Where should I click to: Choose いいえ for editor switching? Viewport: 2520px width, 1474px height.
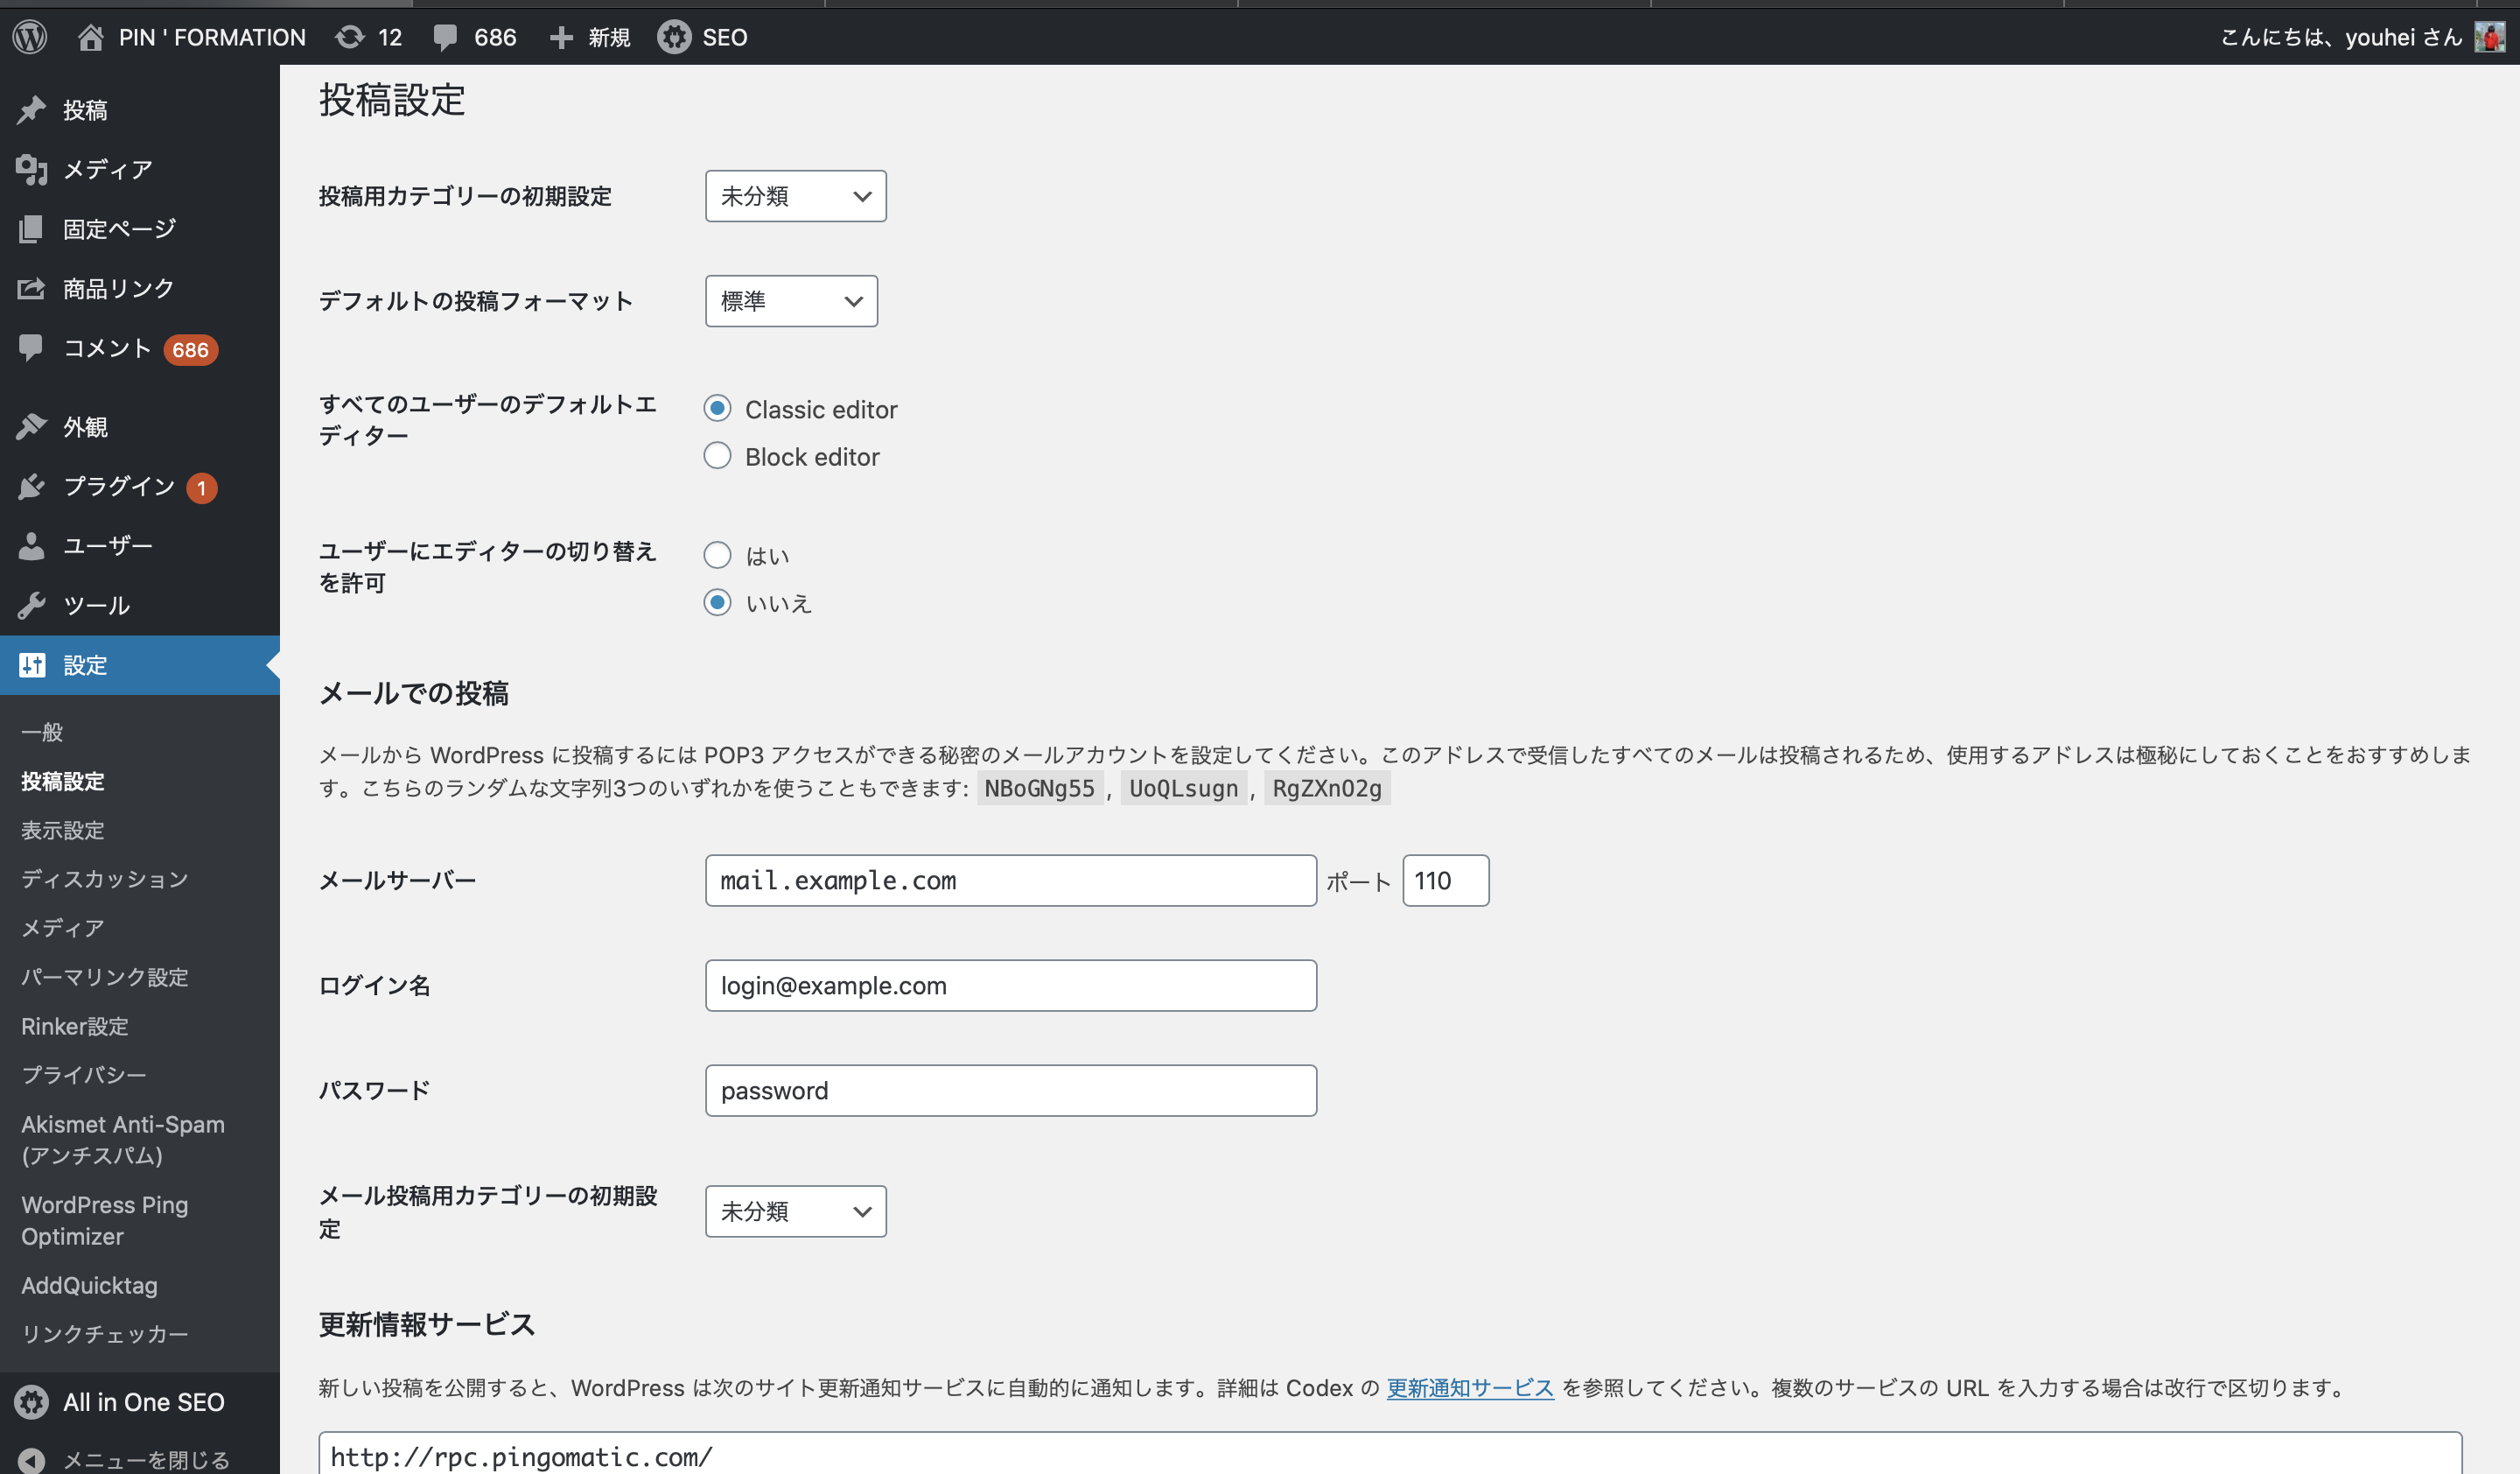click(717, 602)
